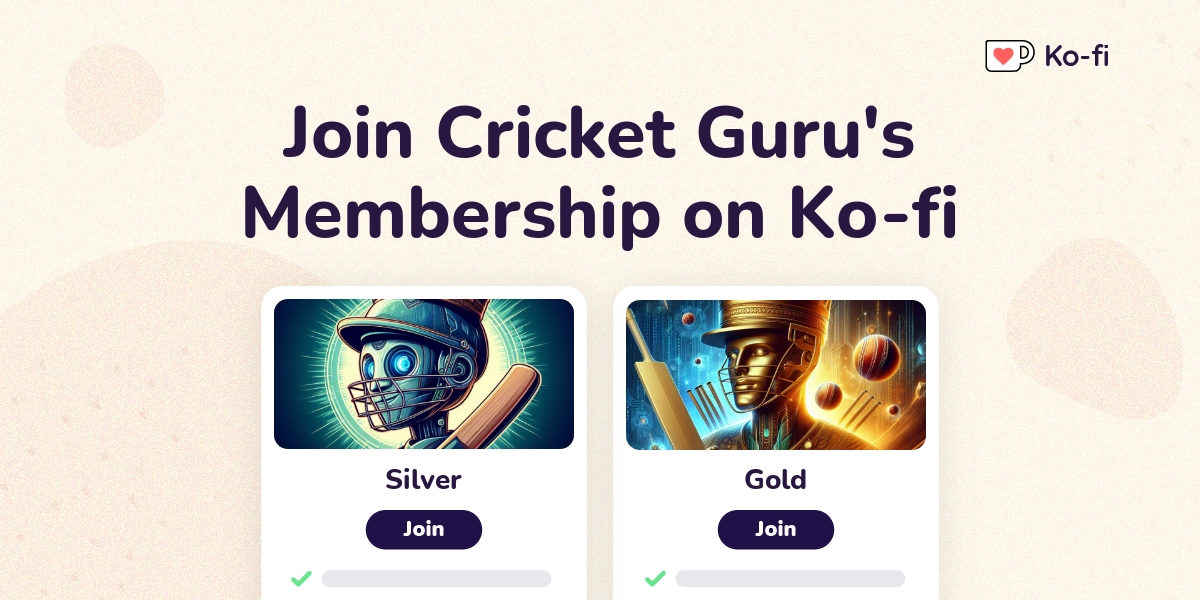Click the Ko-fi heart cup logo icon

point(1009,56)
